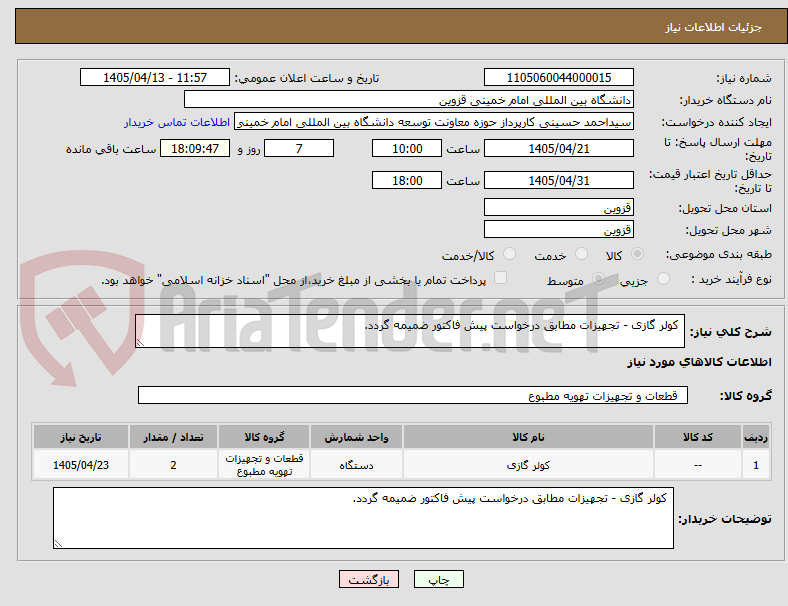This screenshot has width=788, height=606.
Task: Click the resize handle of buyer notes textarea
Action: click(x=58, y=544)
